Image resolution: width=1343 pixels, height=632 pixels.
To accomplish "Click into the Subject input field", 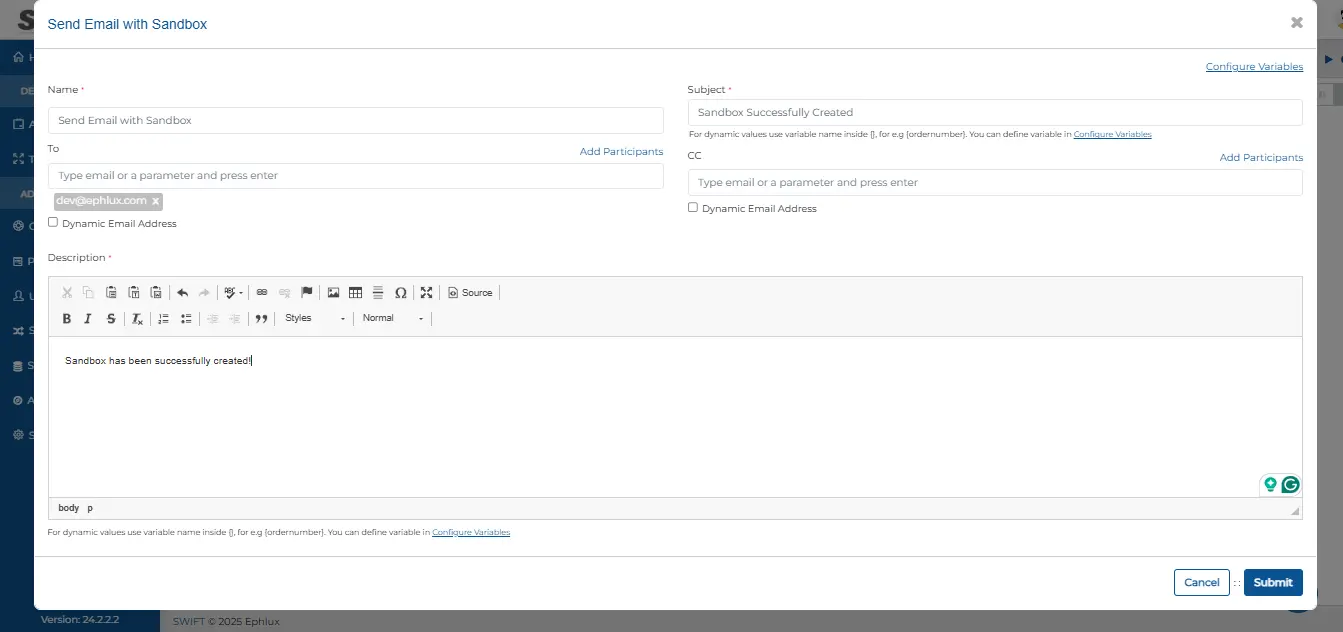I will [x=994, y=113].
